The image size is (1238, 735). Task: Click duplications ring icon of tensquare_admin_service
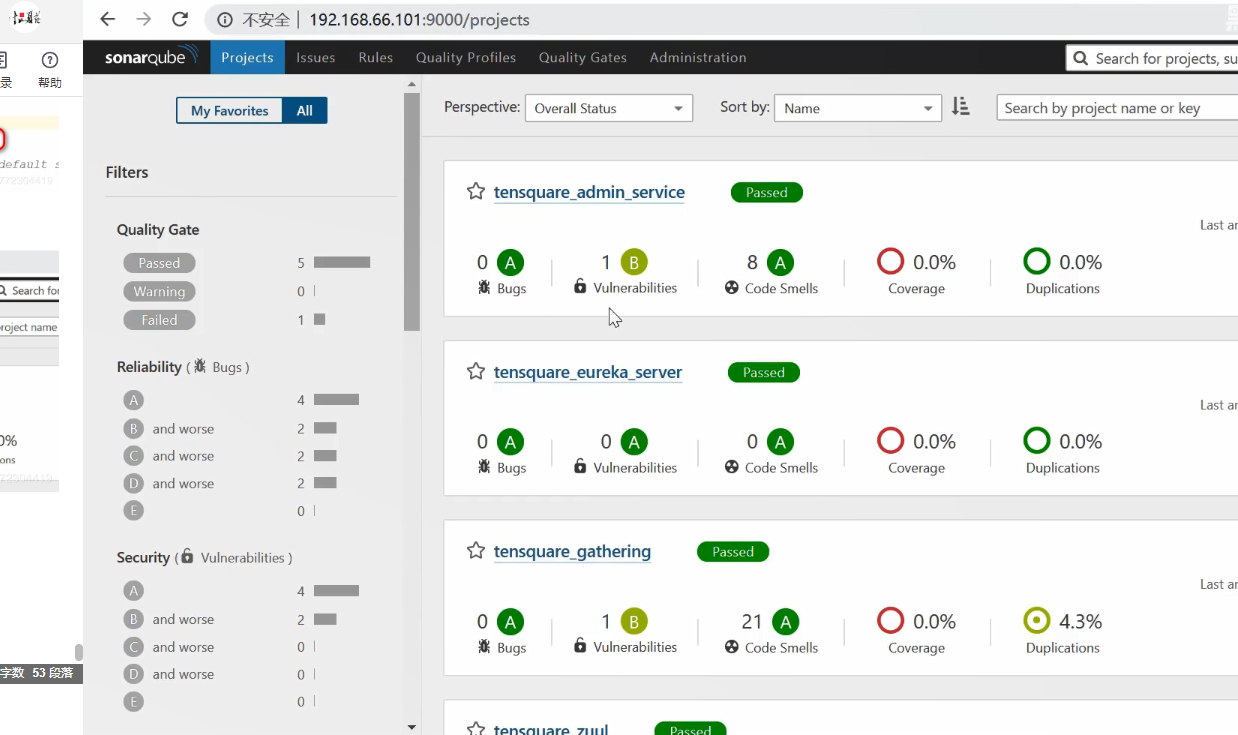[1037, 262]
